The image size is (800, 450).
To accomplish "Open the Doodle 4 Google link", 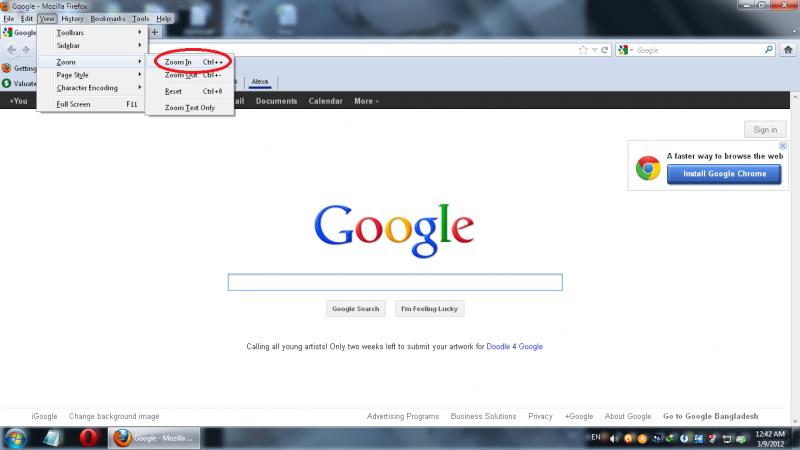I will pos(515,347).
